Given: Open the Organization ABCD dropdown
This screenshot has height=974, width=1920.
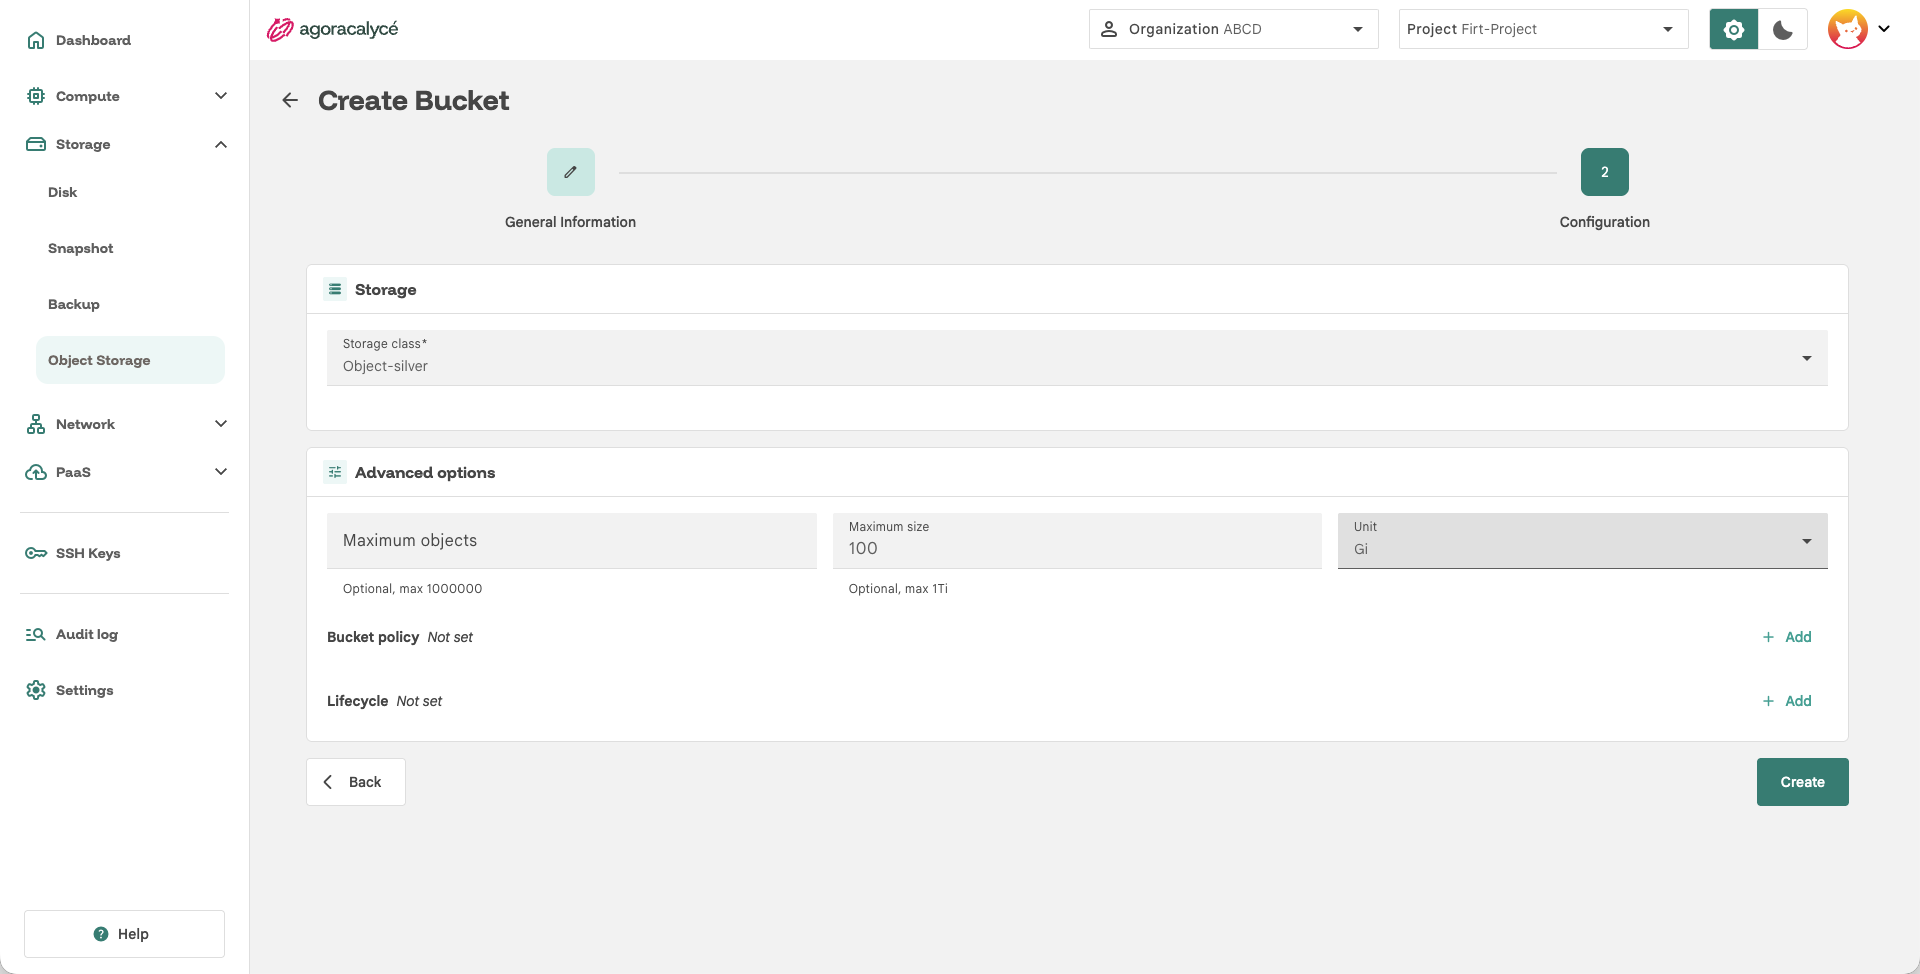Looking at the screenshot, I should coord(1234,29).
